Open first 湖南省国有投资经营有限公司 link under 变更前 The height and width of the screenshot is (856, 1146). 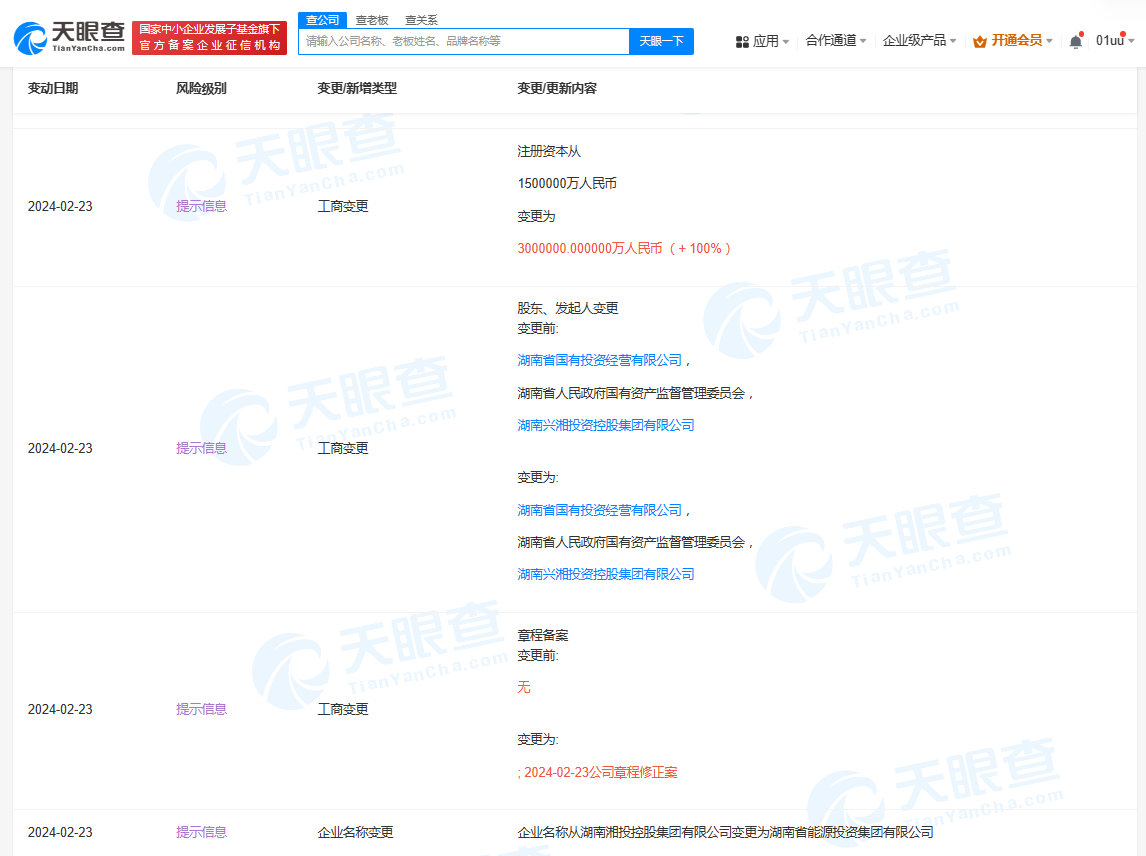click(x=599, y=360)
